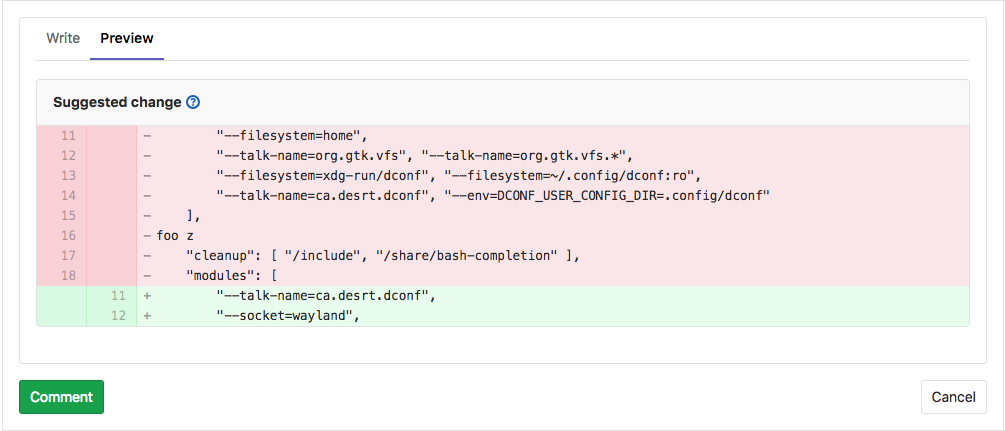The image size is (1005, 431).
Task: Click the removed "foo z" line
Action: click(175, 235)
